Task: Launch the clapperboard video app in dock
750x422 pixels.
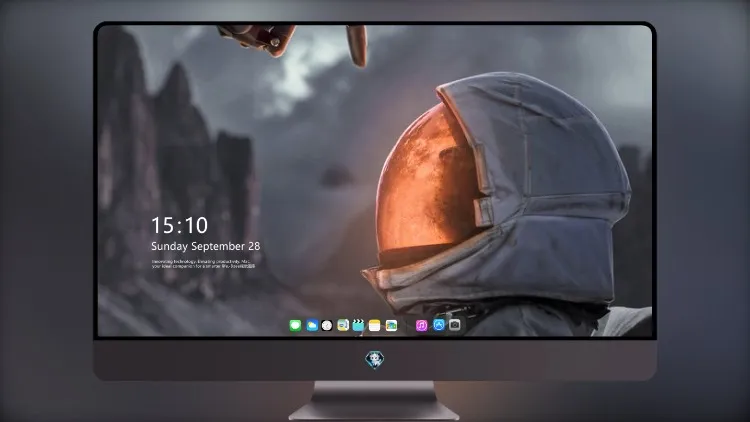Action: (x=358, y=326)
